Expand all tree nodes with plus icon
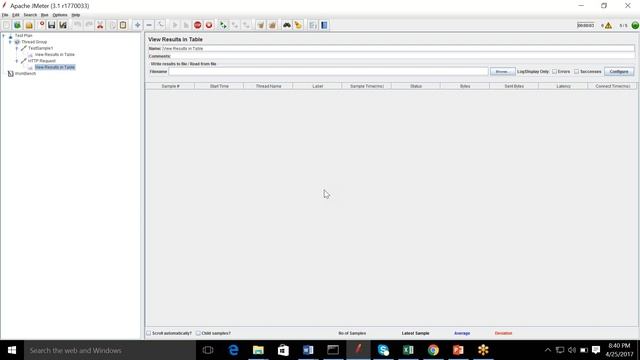 click(x=138, y=25)
